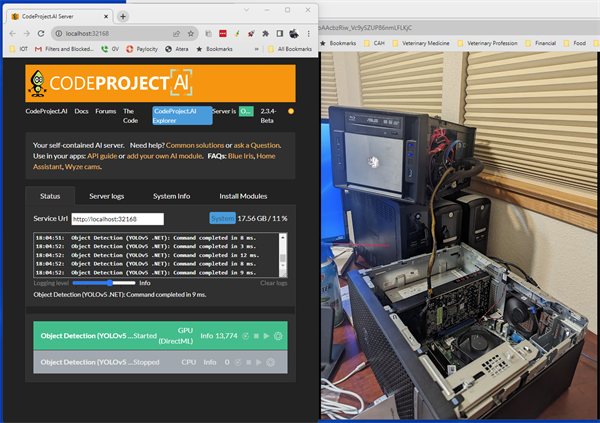The width and height of the screenshot is (600, 423).
Task: Show more bookmarks via the overflow chevron
Action: point(257,49)
